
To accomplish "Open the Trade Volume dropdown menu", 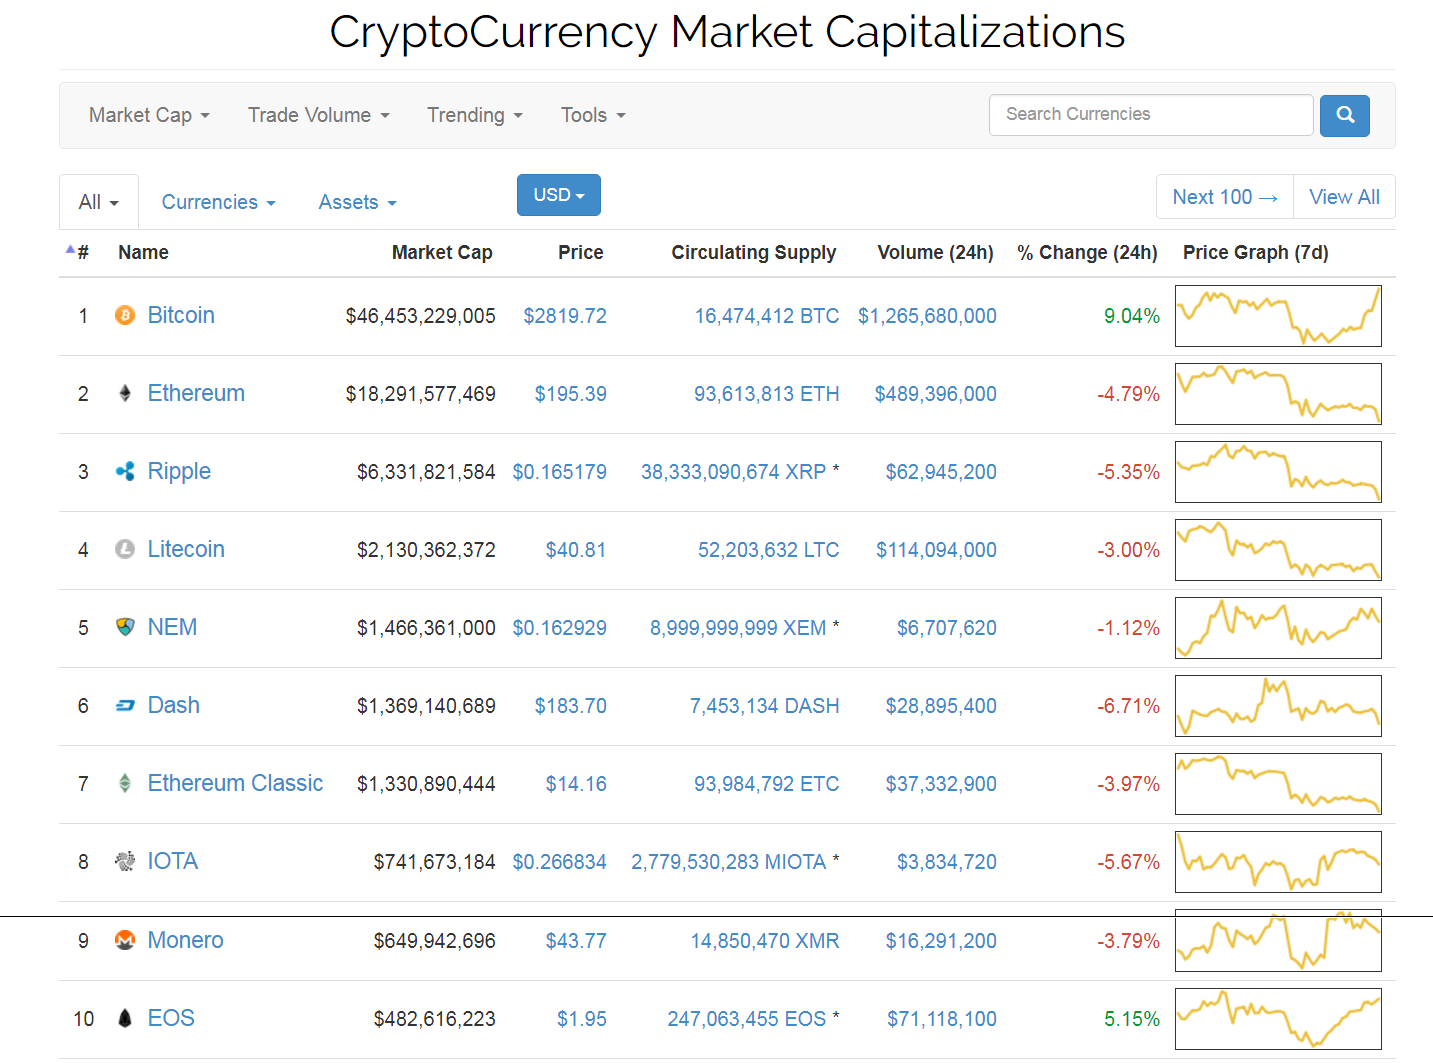I will point(319,115).
